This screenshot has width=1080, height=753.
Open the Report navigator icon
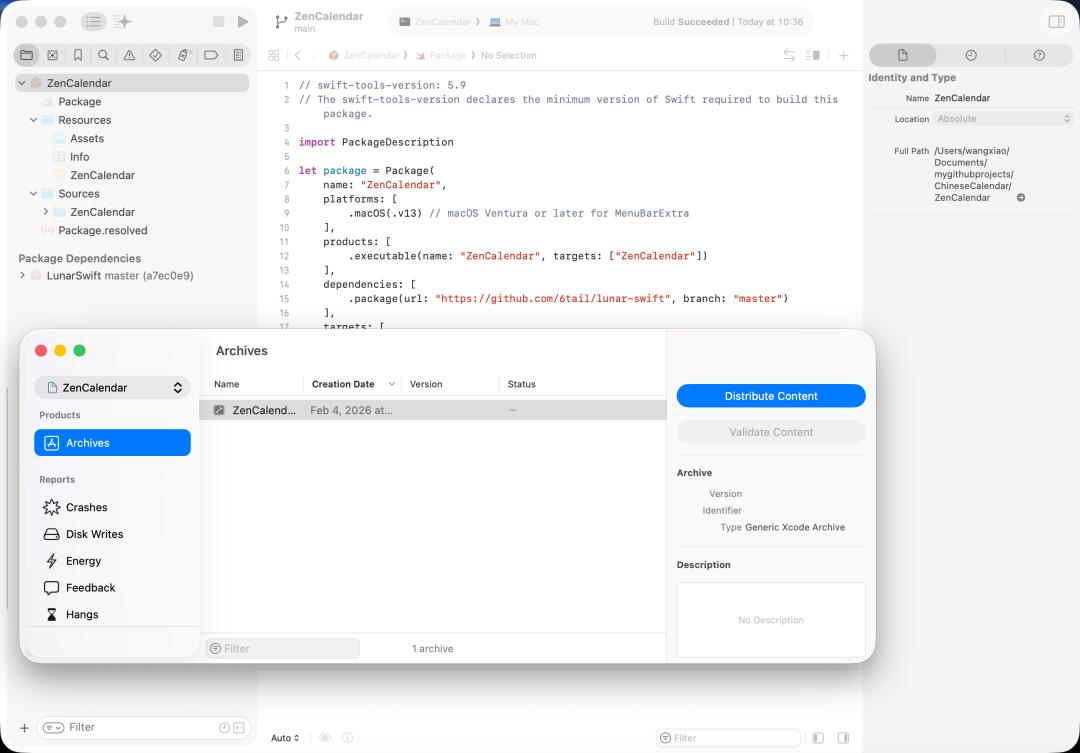click(237, 55)
